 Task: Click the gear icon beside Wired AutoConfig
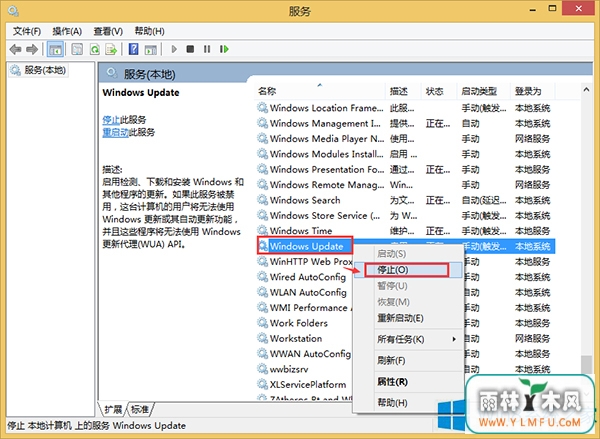262,277
